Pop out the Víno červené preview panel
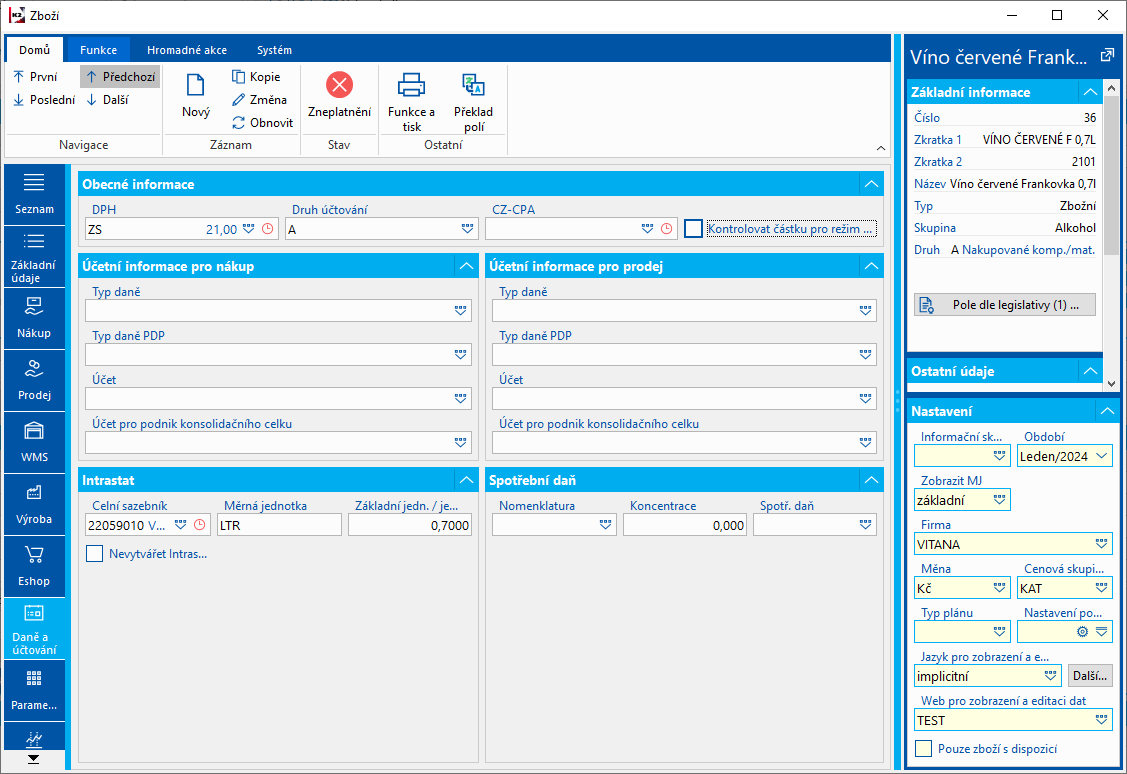 click(1107, 55)
